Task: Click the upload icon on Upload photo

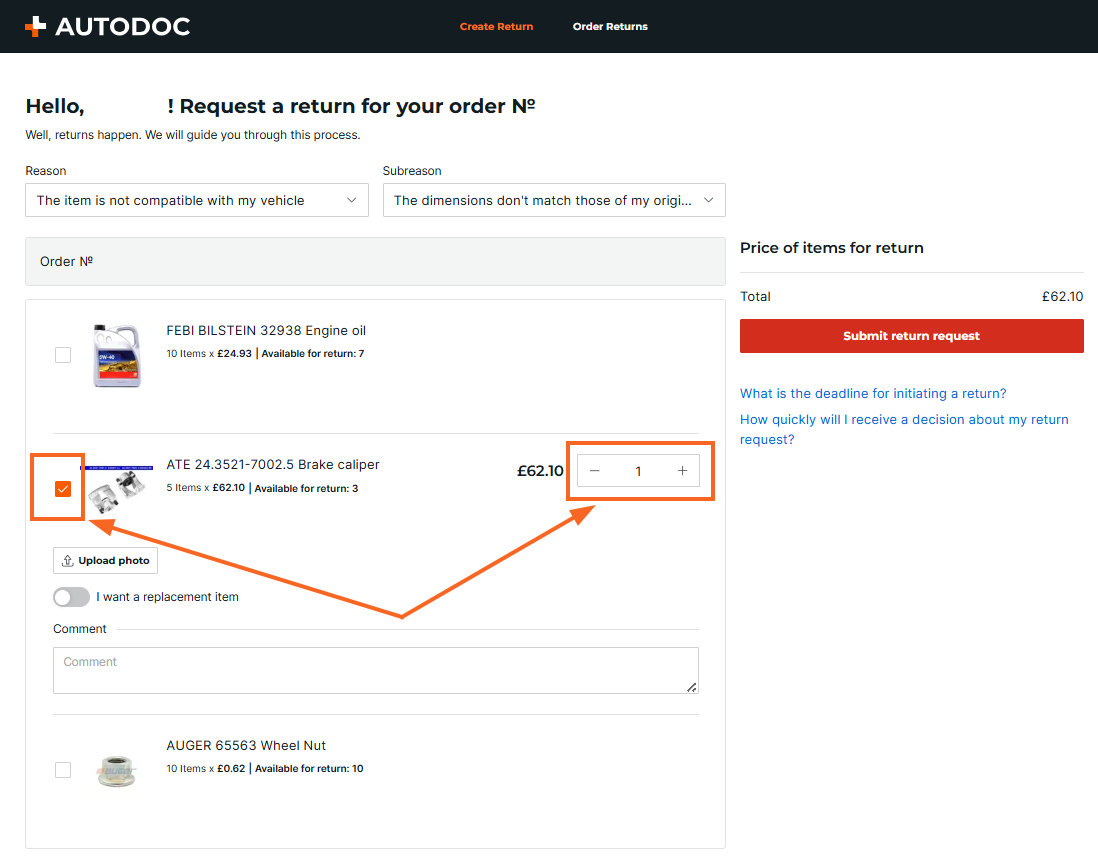Action: point(68,561)
